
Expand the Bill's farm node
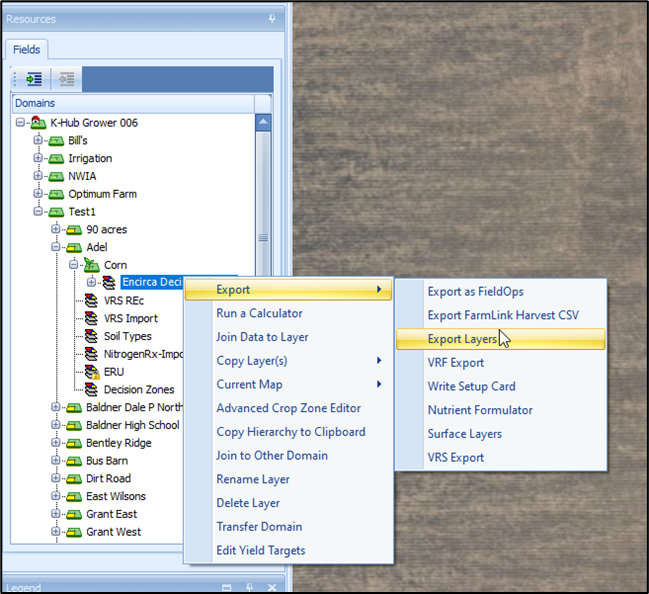click(38, 140)
